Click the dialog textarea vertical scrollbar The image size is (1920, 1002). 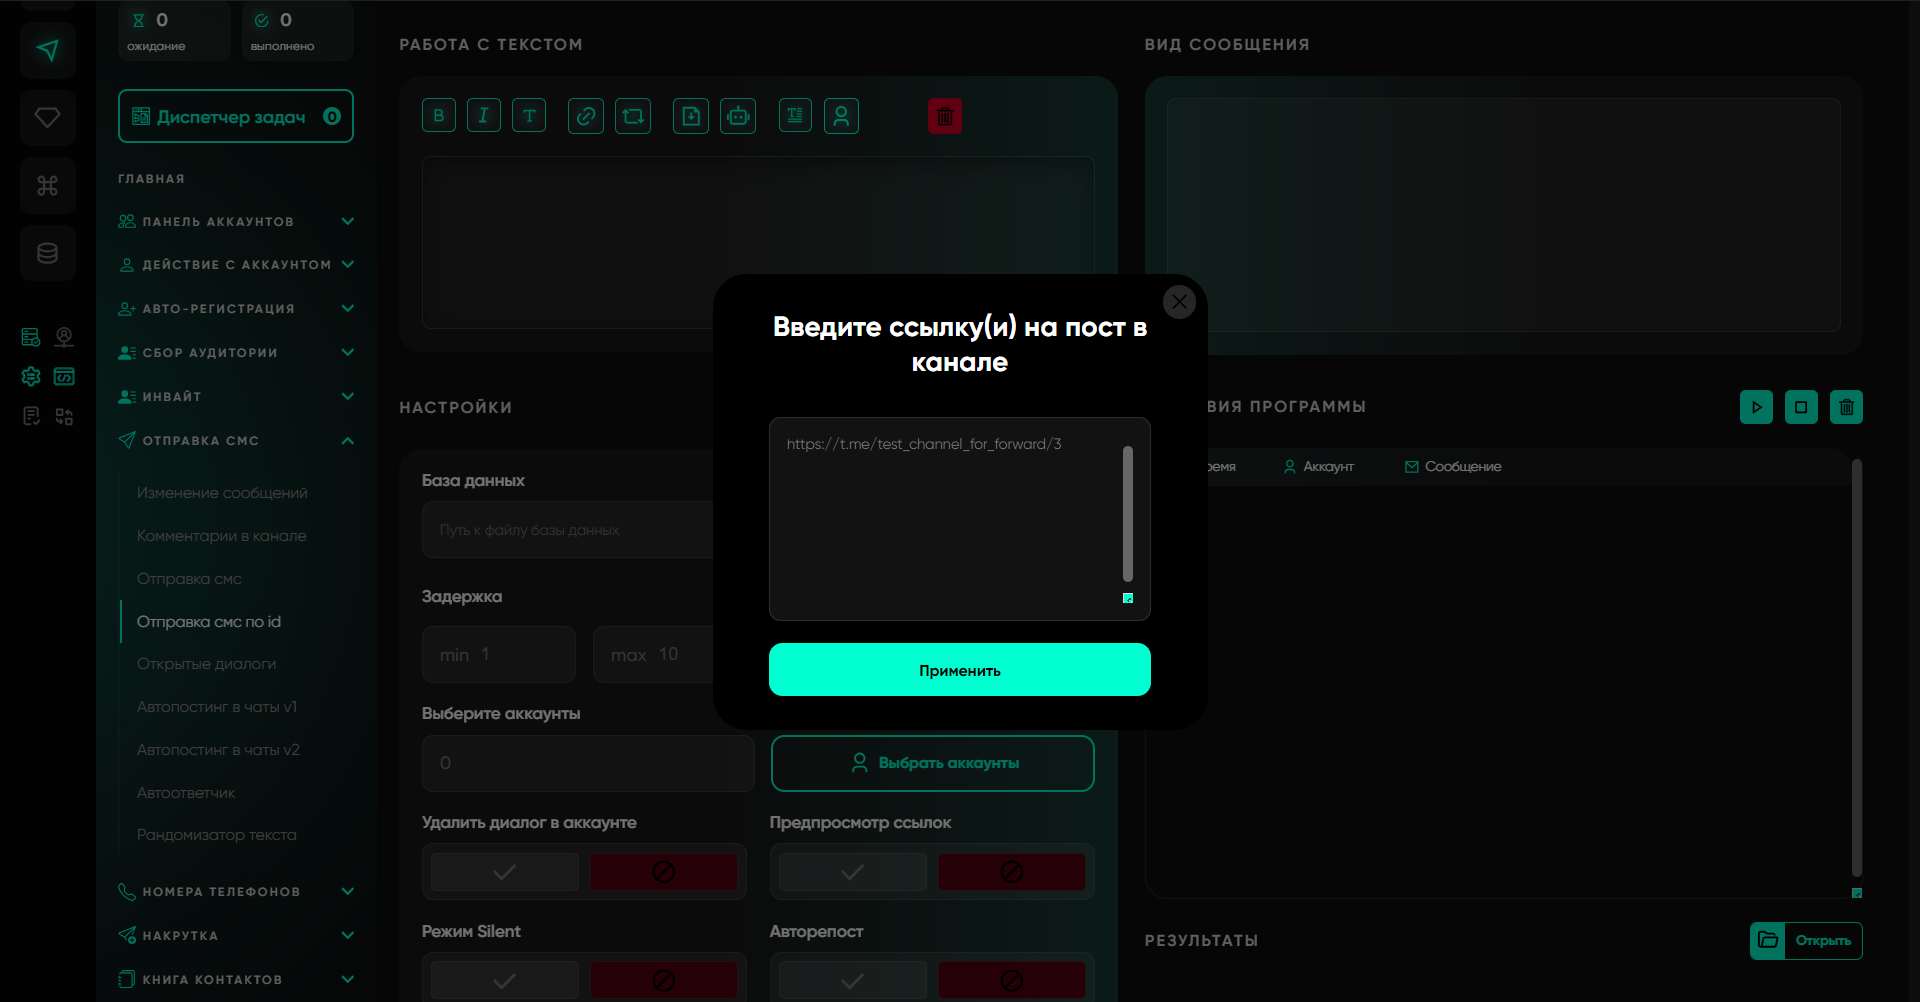[1128, 514]
